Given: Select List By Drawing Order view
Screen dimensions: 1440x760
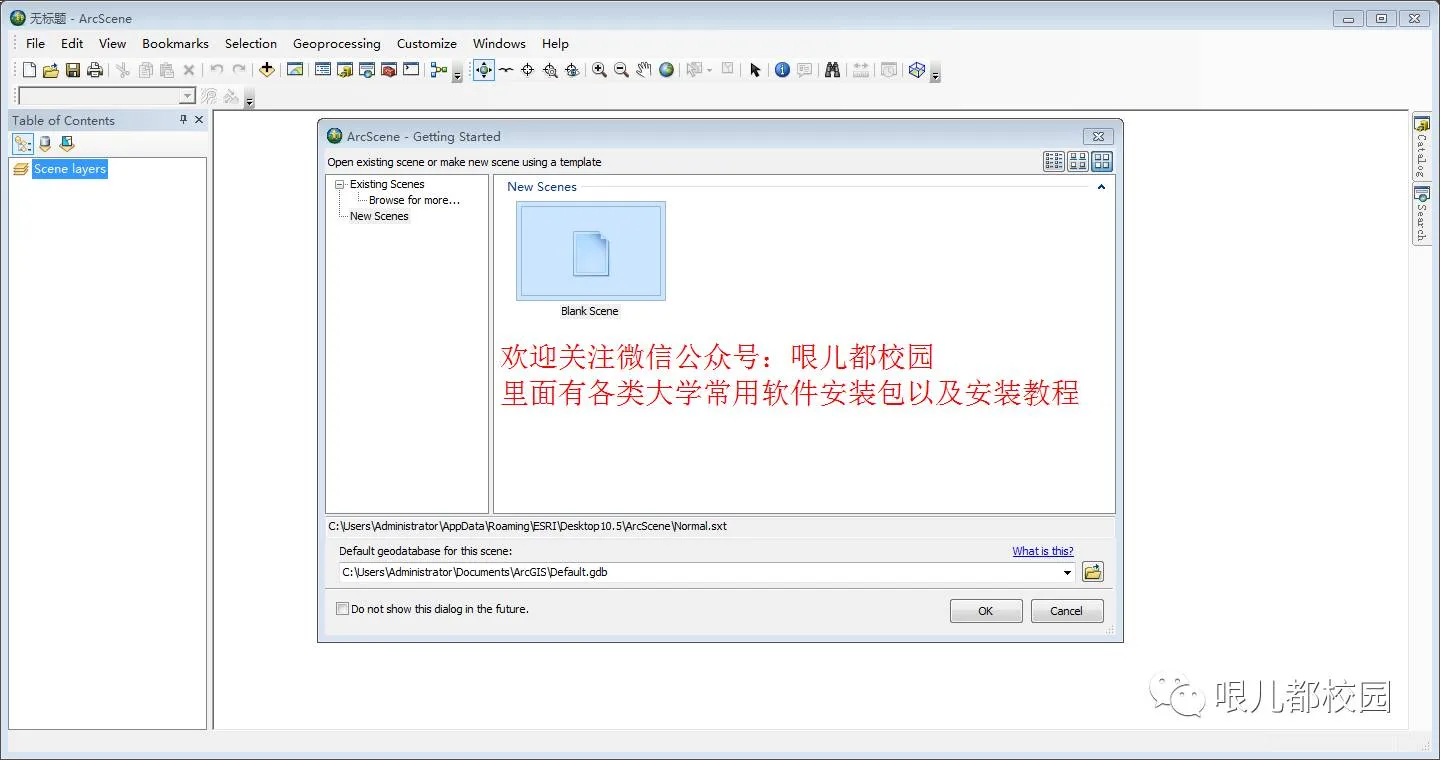Looking at the screenshot, I should pyautogui.click(x=22, y=144).
